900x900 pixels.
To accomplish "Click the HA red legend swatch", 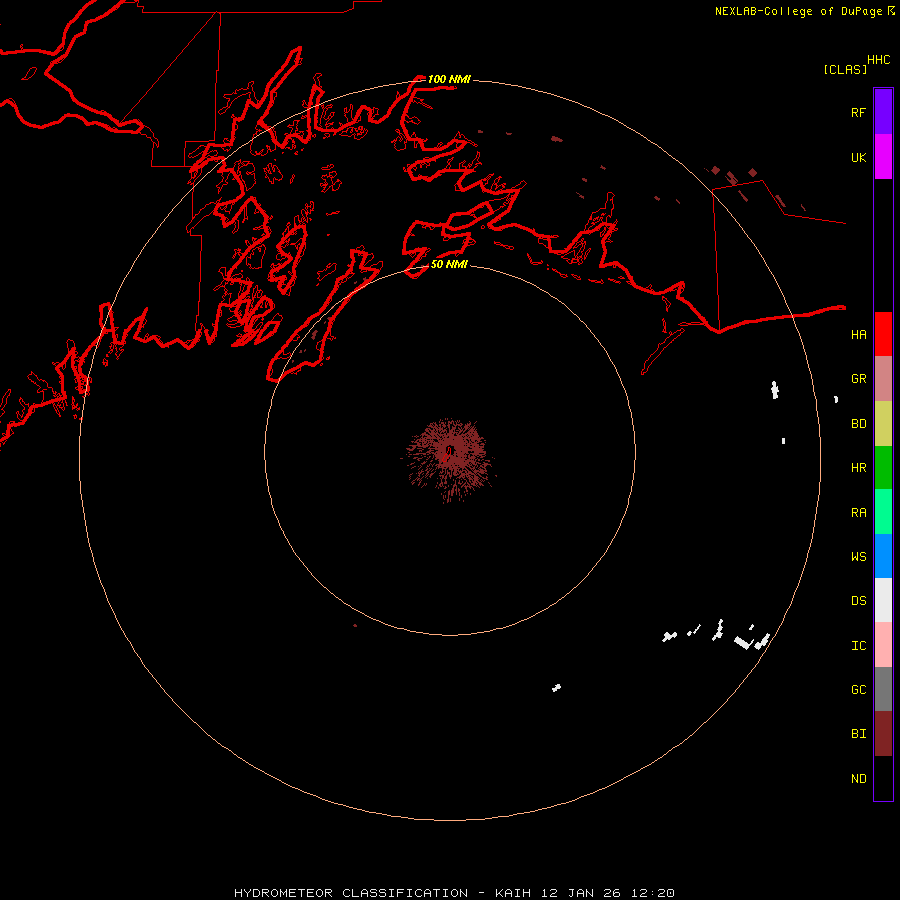I will click(883, 334).
